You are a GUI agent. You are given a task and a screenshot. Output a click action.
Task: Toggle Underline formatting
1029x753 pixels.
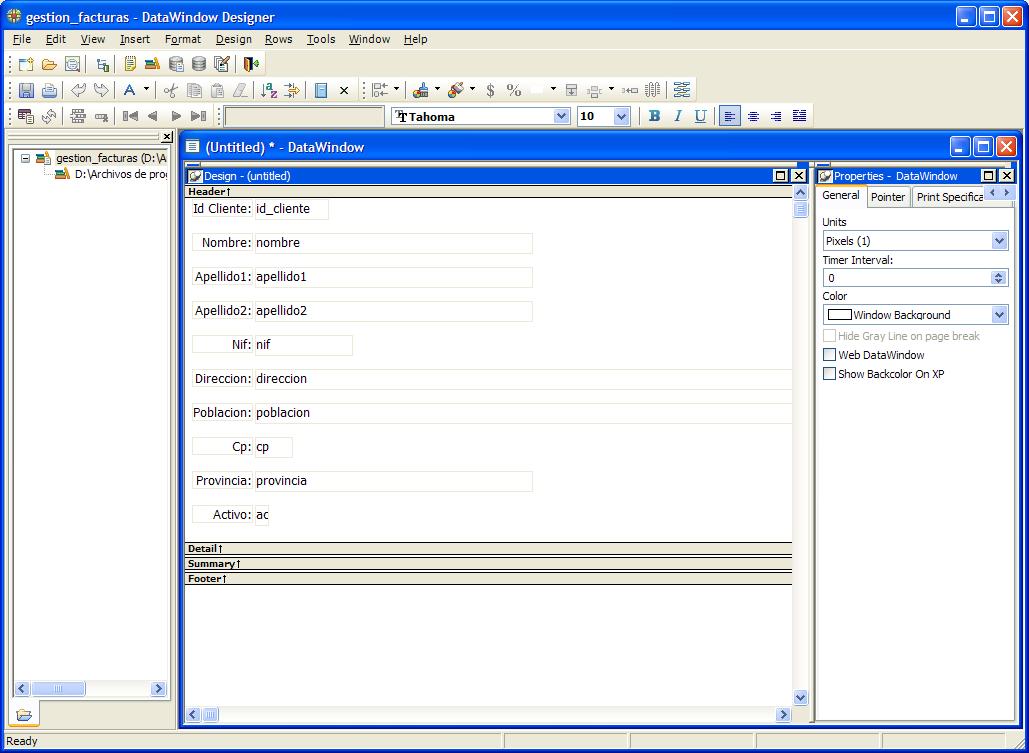click(700, 116)
